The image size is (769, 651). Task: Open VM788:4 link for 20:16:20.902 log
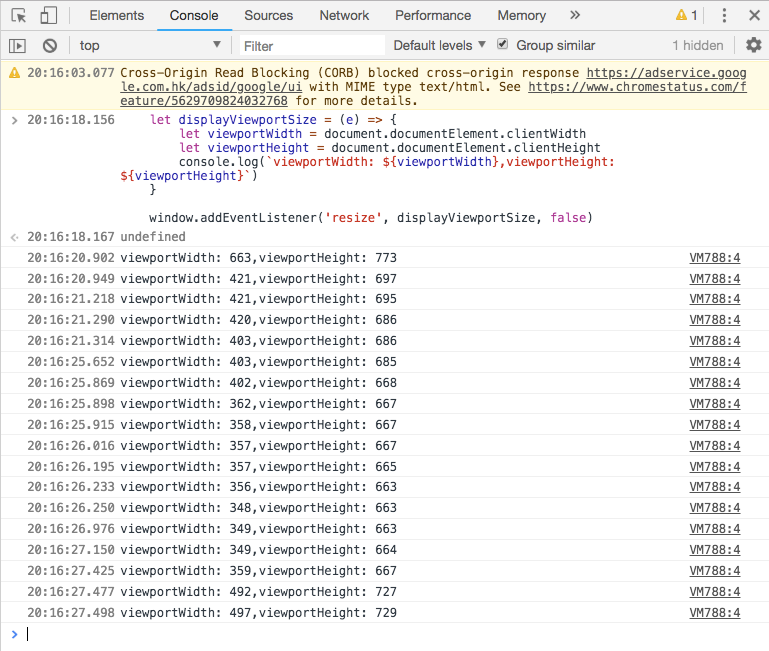click(x=715, y=258)
